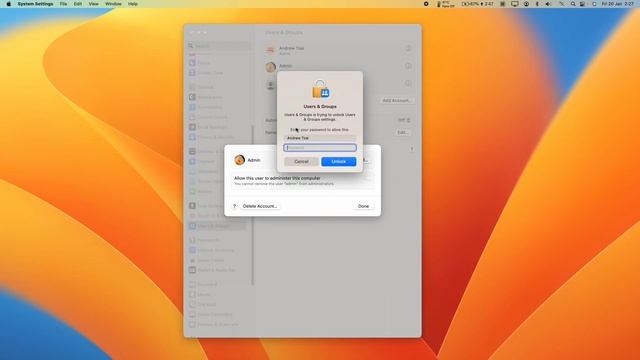640x360 pixels.
Task: Open the Help menu
Action: tap(133, 4)
